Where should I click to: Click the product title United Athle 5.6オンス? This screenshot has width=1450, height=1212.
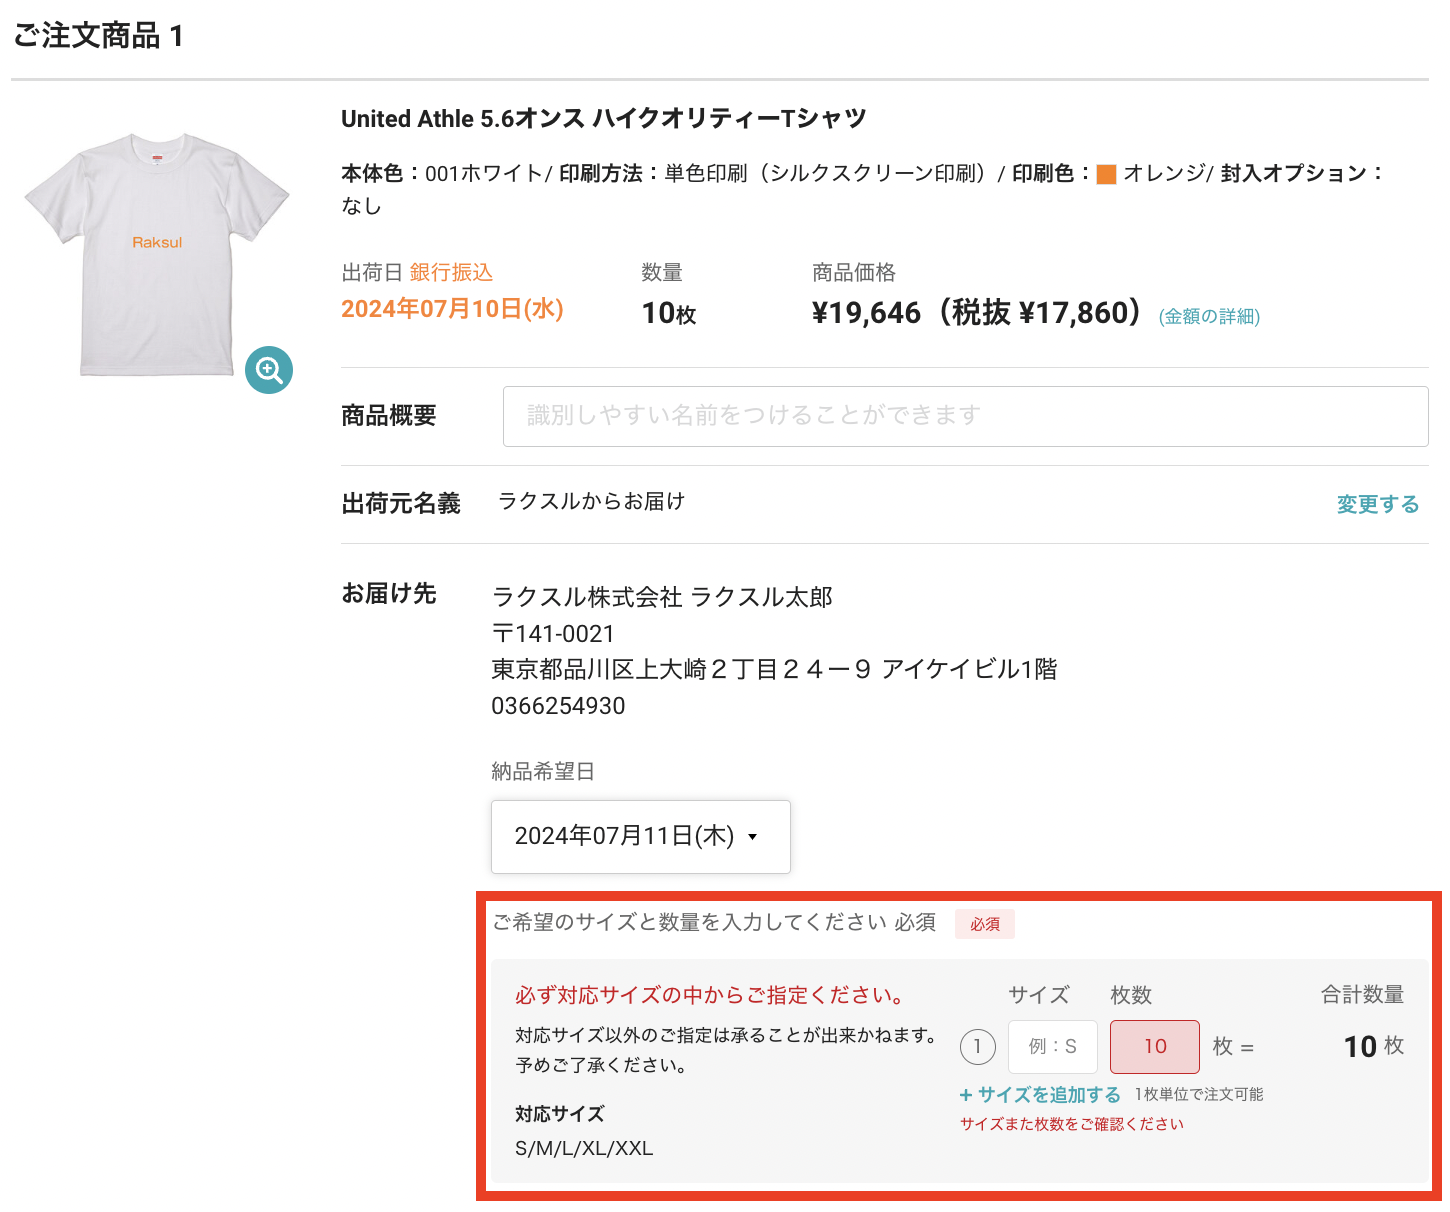tap(604, 119)
